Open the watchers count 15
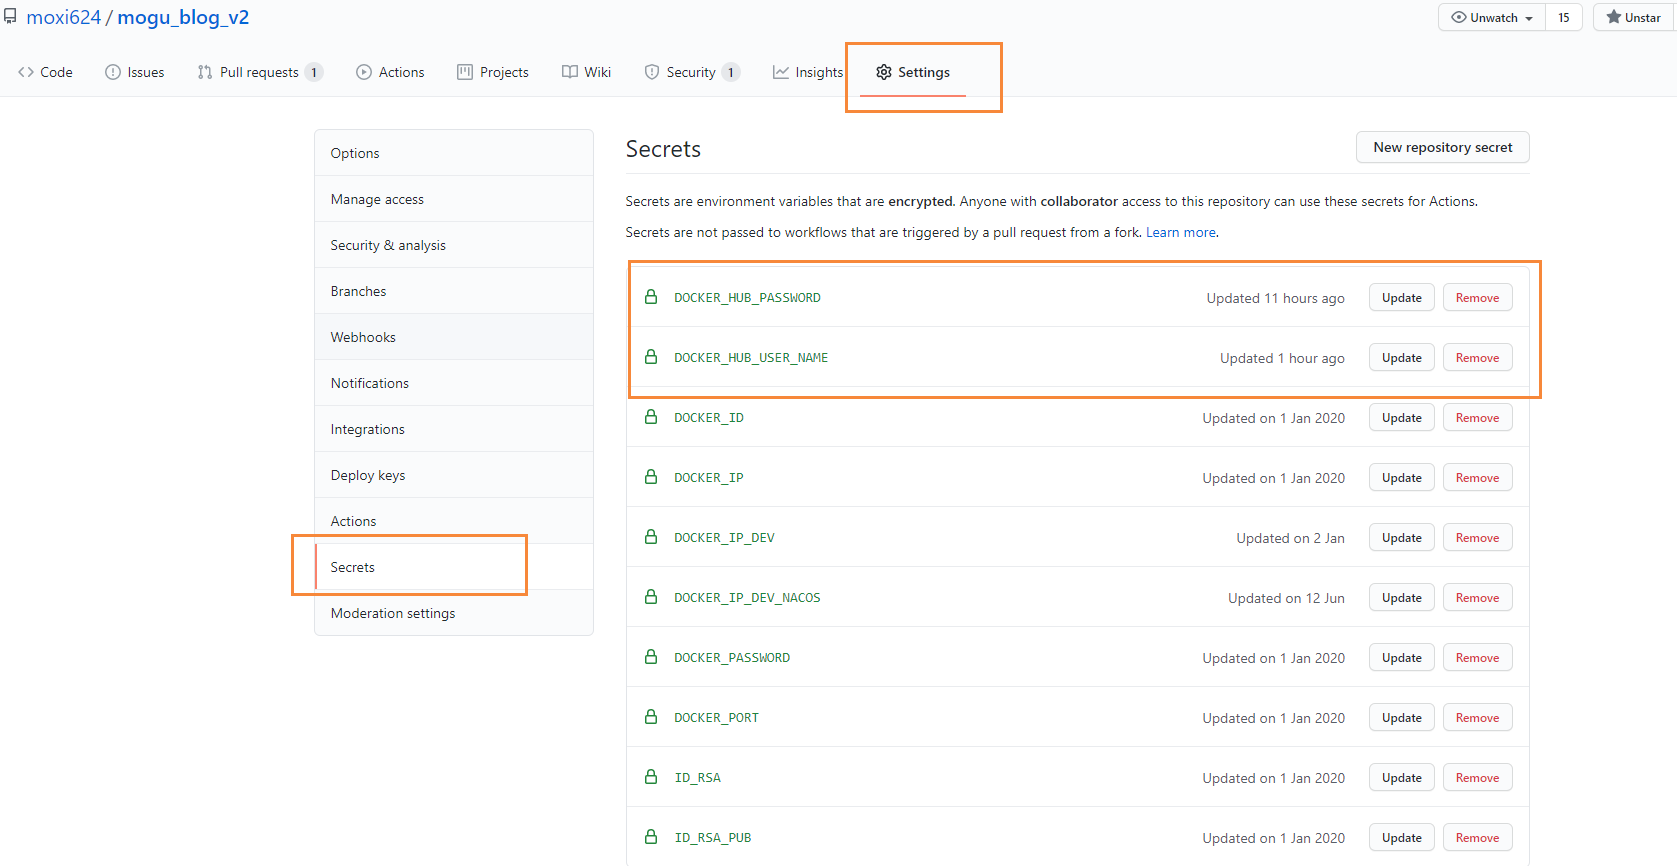1677x866 pixels. coord(1564,17)
